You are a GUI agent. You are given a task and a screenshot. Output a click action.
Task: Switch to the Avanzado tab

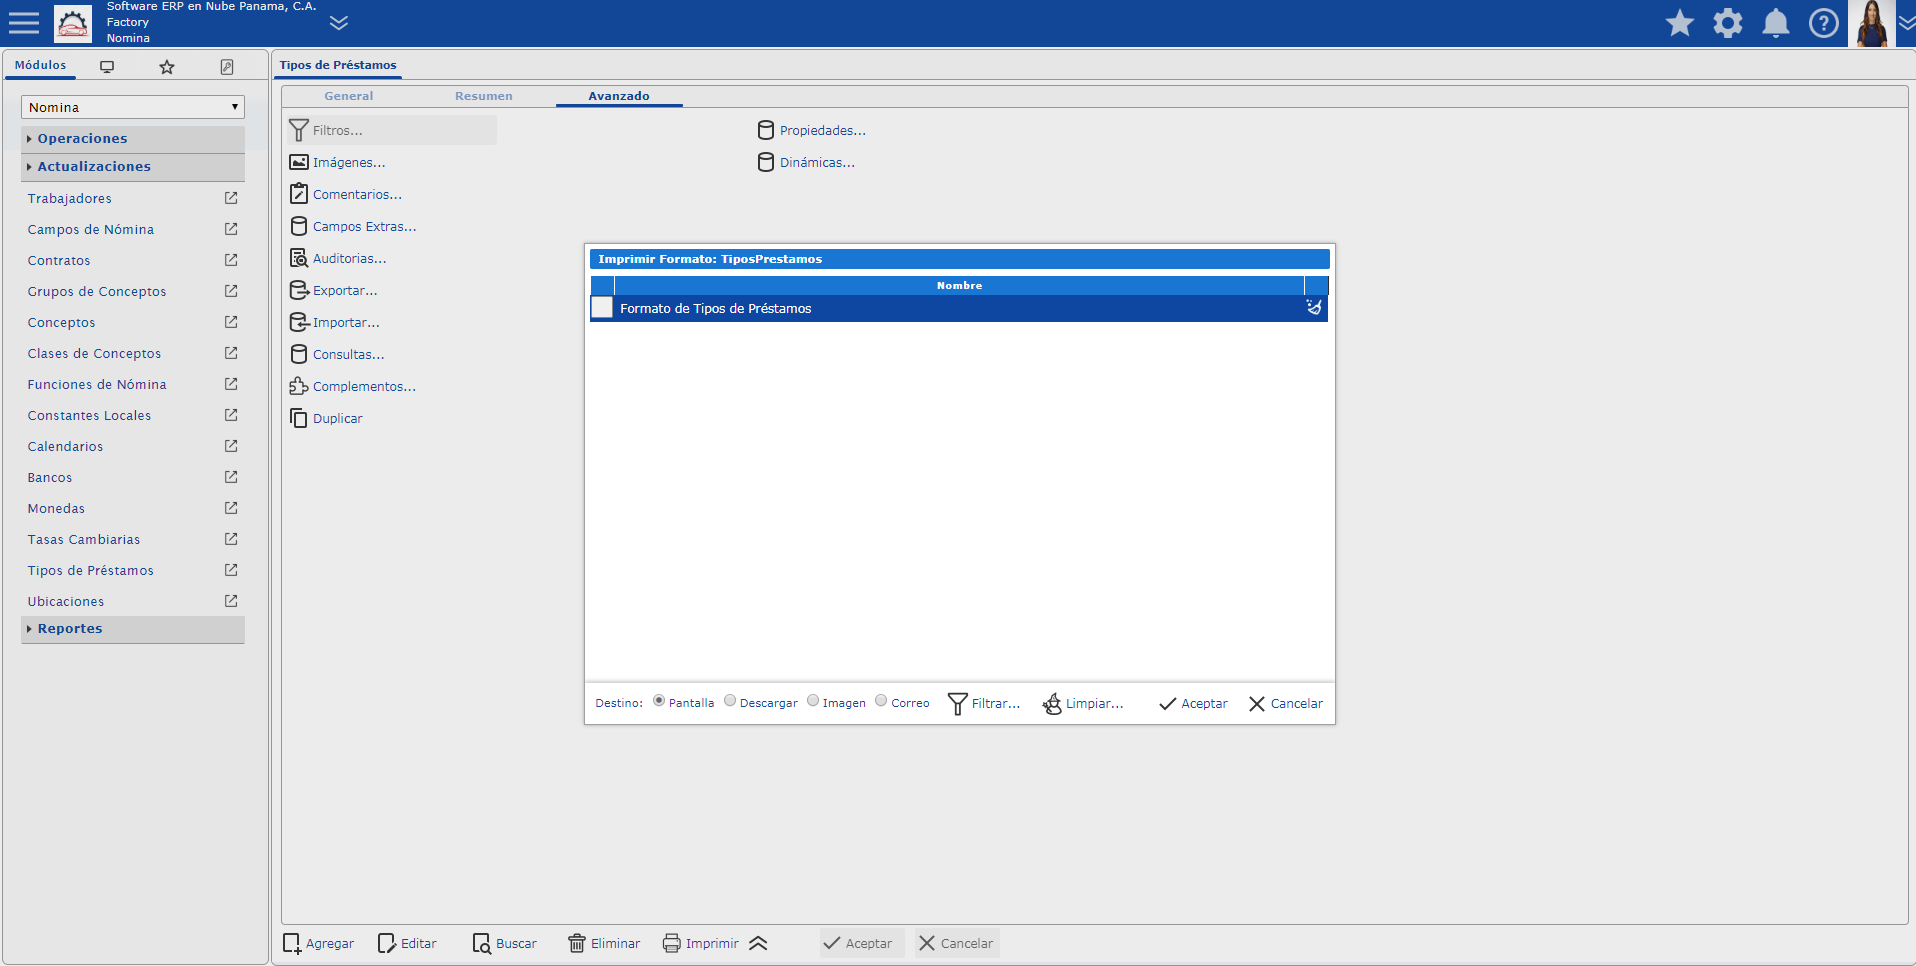click(619, 96)
